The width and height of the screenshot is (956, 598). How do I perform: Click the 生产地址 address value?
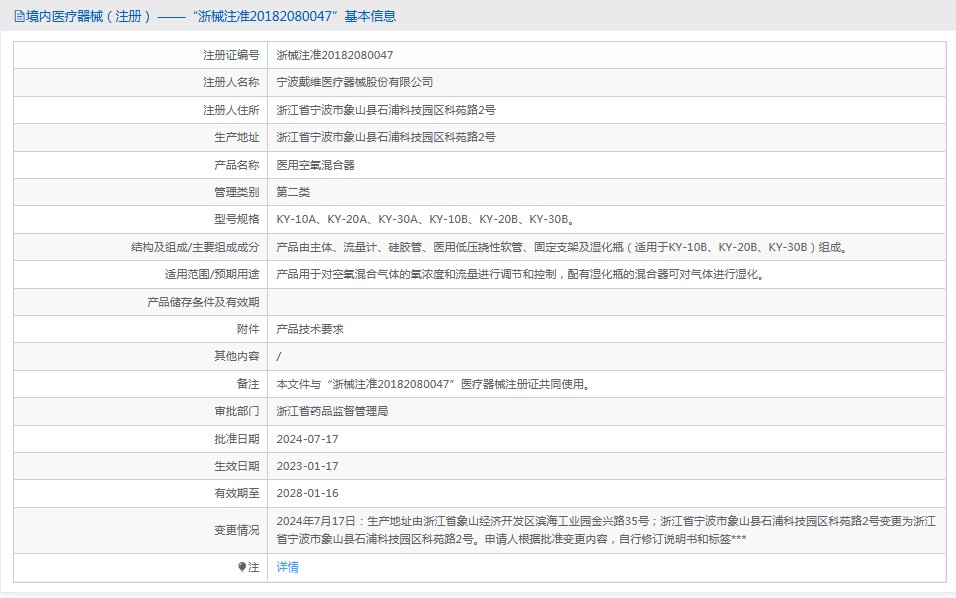[x=385, y=137]
